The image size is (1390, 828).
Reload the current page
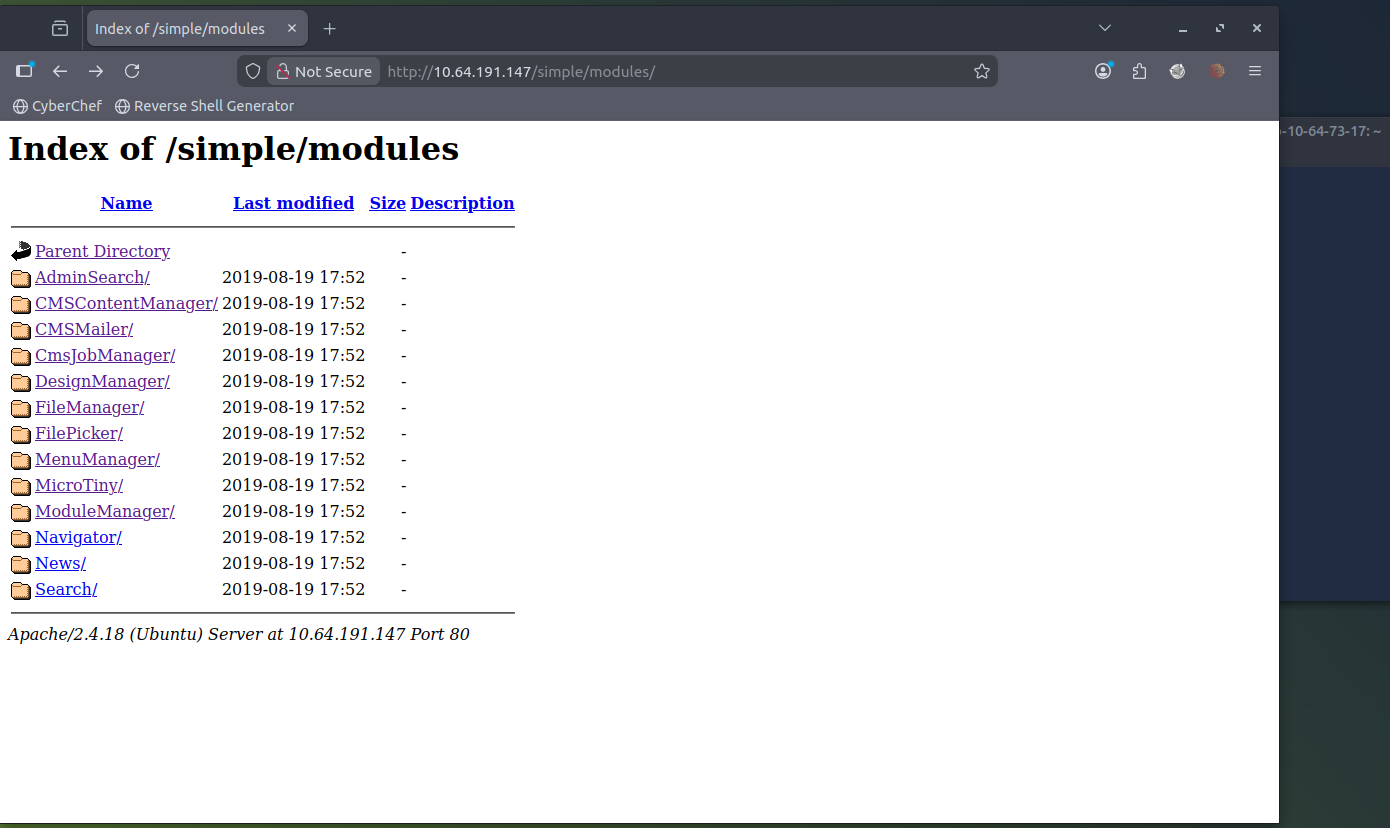(132, 71)
